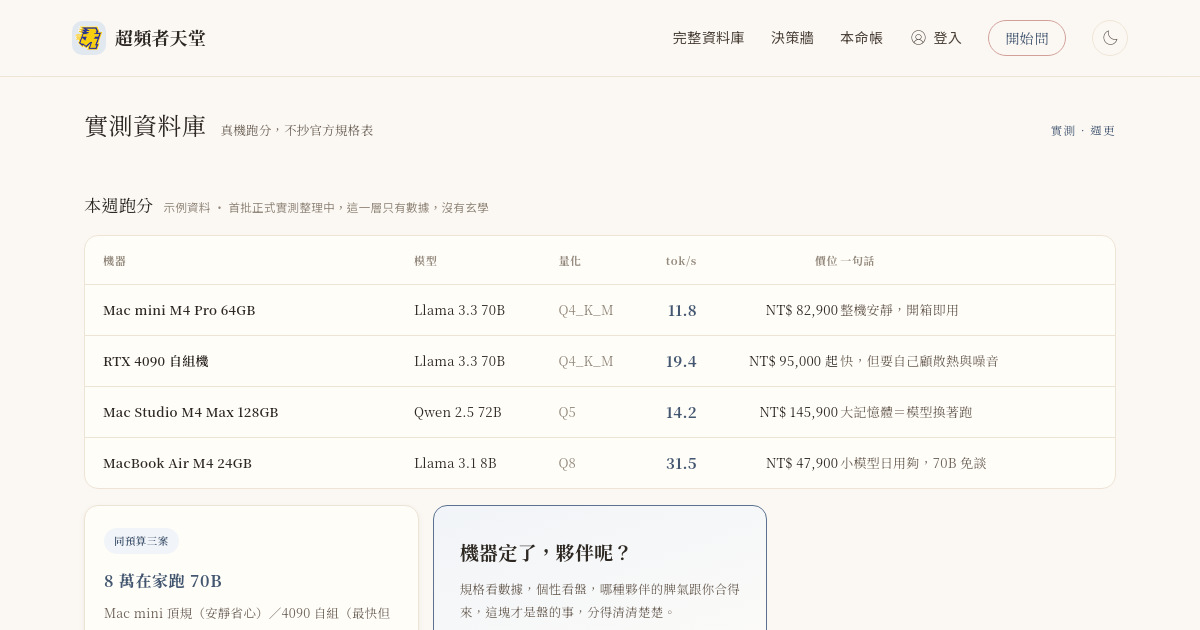Go to the 決策牆 page
Screen dimensions: 1200x630
[792, 38]
